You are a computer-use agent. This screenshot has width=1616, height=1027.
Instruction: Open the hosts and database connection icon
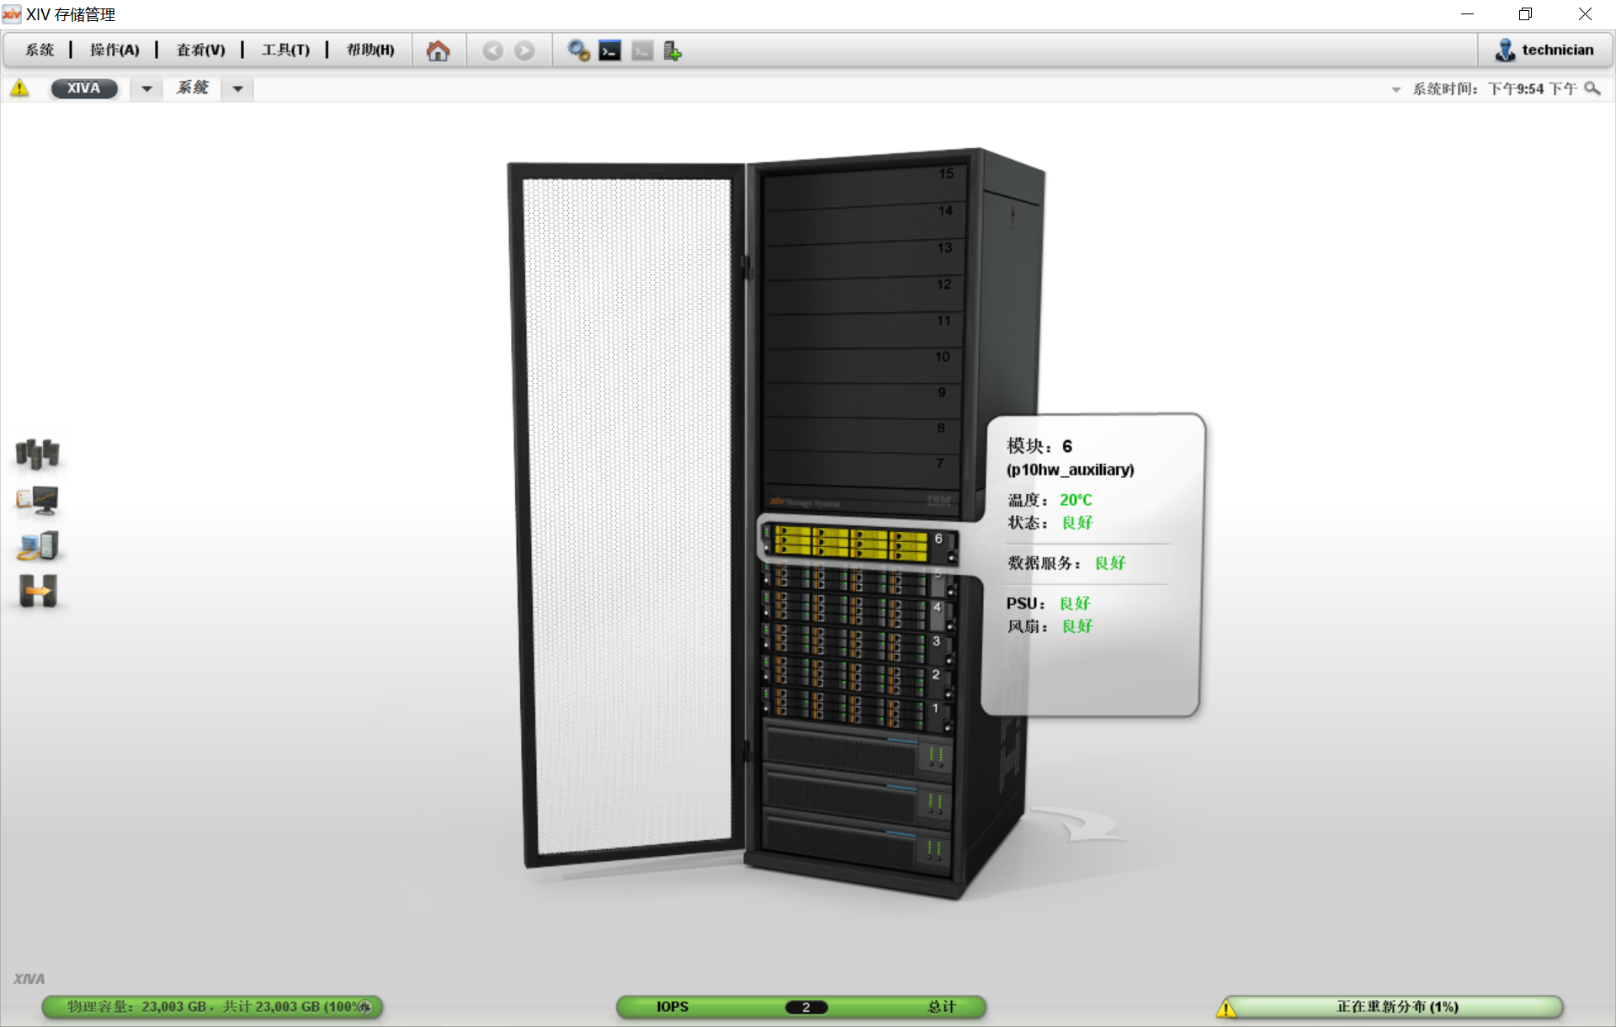click(38, 546)
